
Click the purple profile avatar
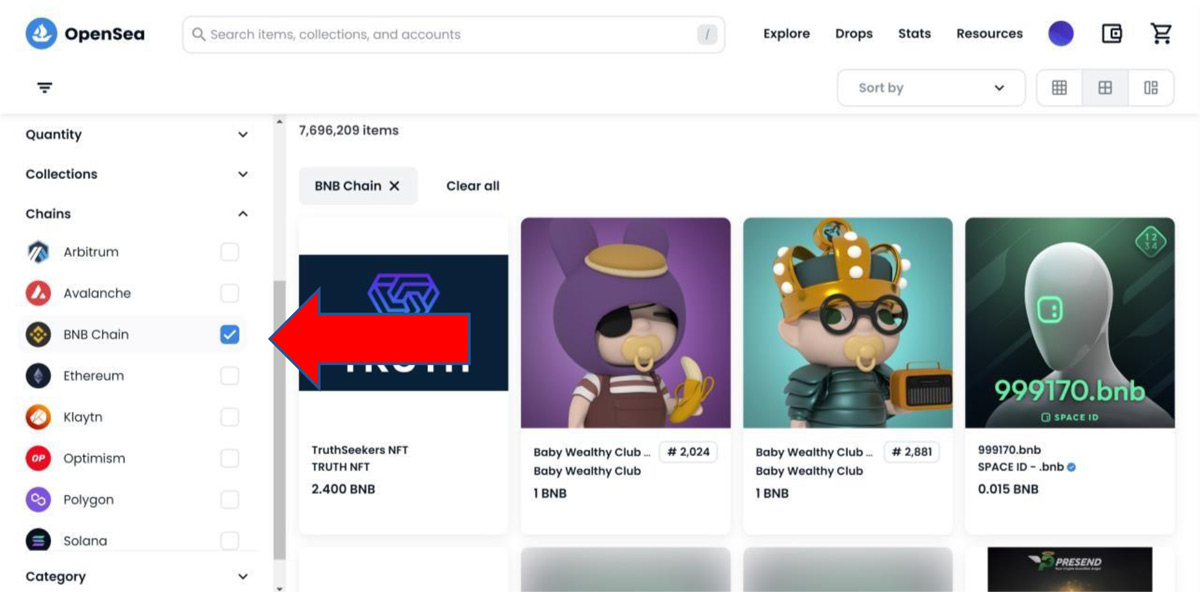(1061, 34)
